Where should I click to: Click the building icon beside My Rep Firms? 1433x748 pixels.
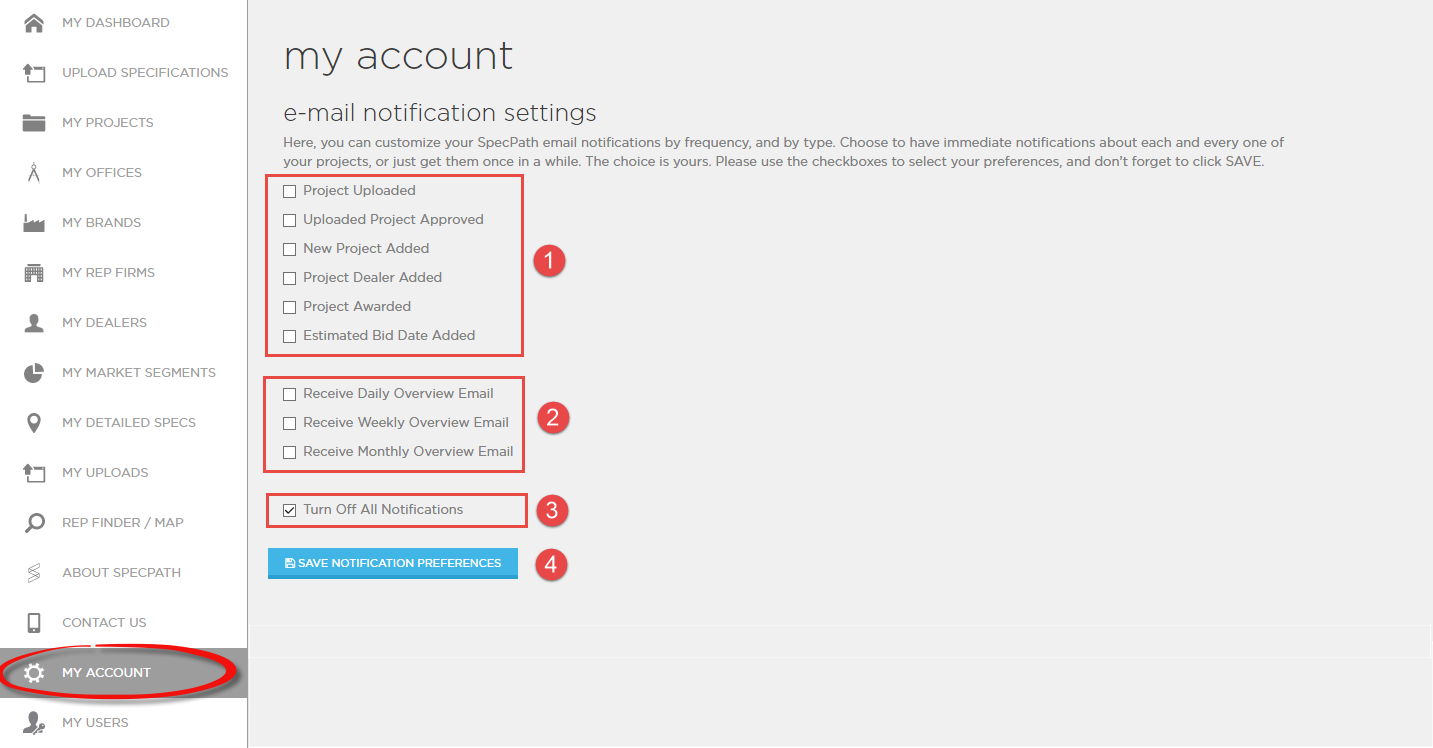(34, 272)
